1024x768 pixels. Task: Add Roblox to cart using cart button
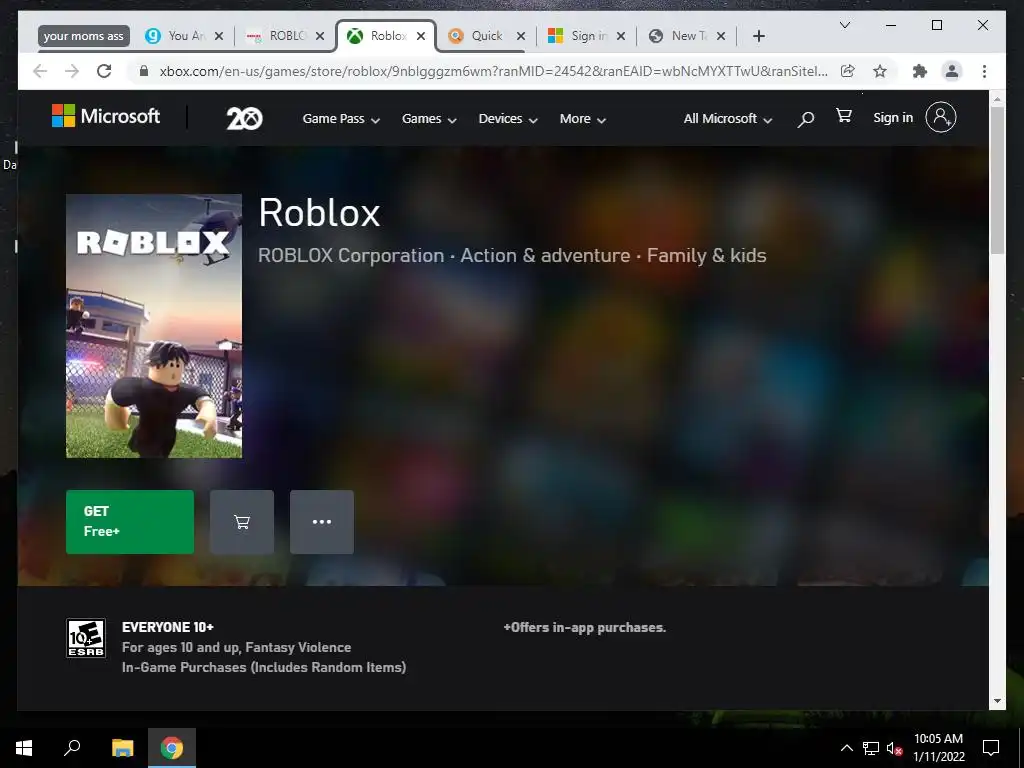(x=242, y=522)
